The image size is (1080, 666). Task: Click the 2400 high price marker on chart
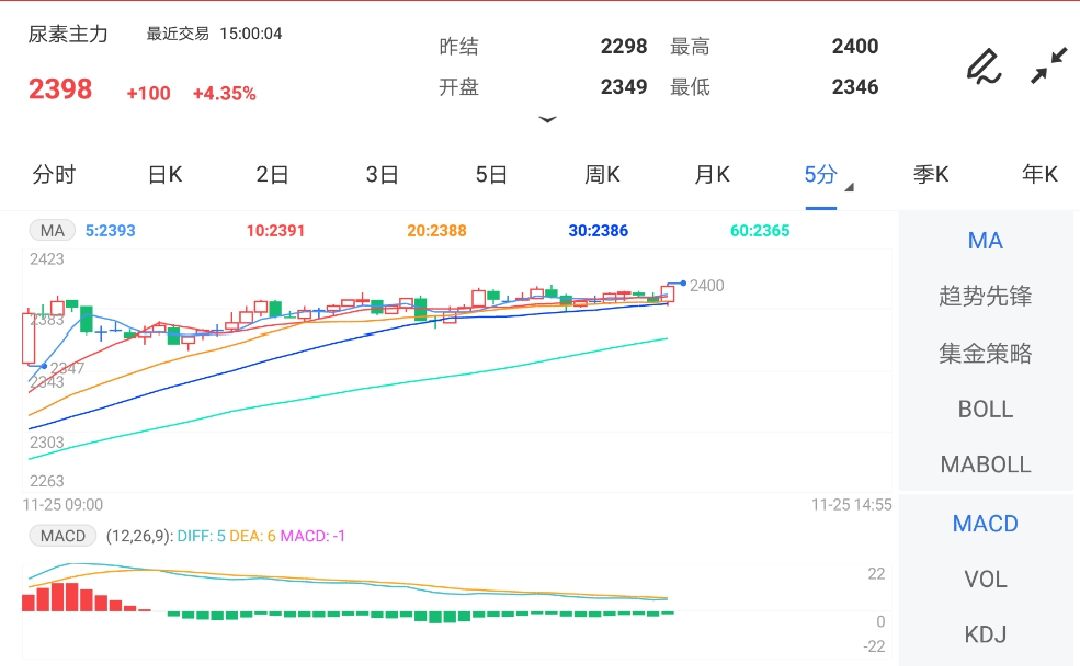pos(707,285)
